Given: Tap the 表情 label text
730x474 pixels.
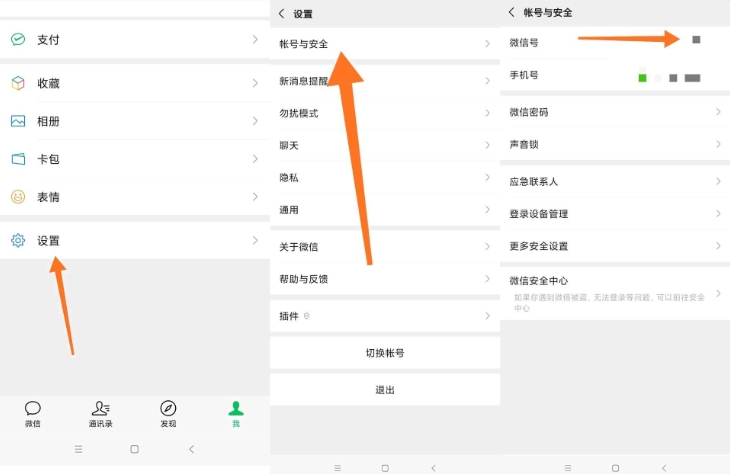Looking at the screenshot, I should (48, 197).
